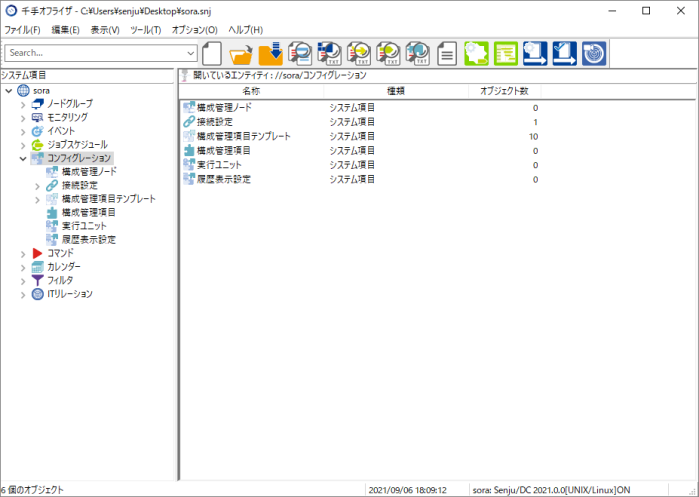This screenshot has width=699, height=497.
Task: Open the ファイル(F) menu
Action: coord(22,30)
